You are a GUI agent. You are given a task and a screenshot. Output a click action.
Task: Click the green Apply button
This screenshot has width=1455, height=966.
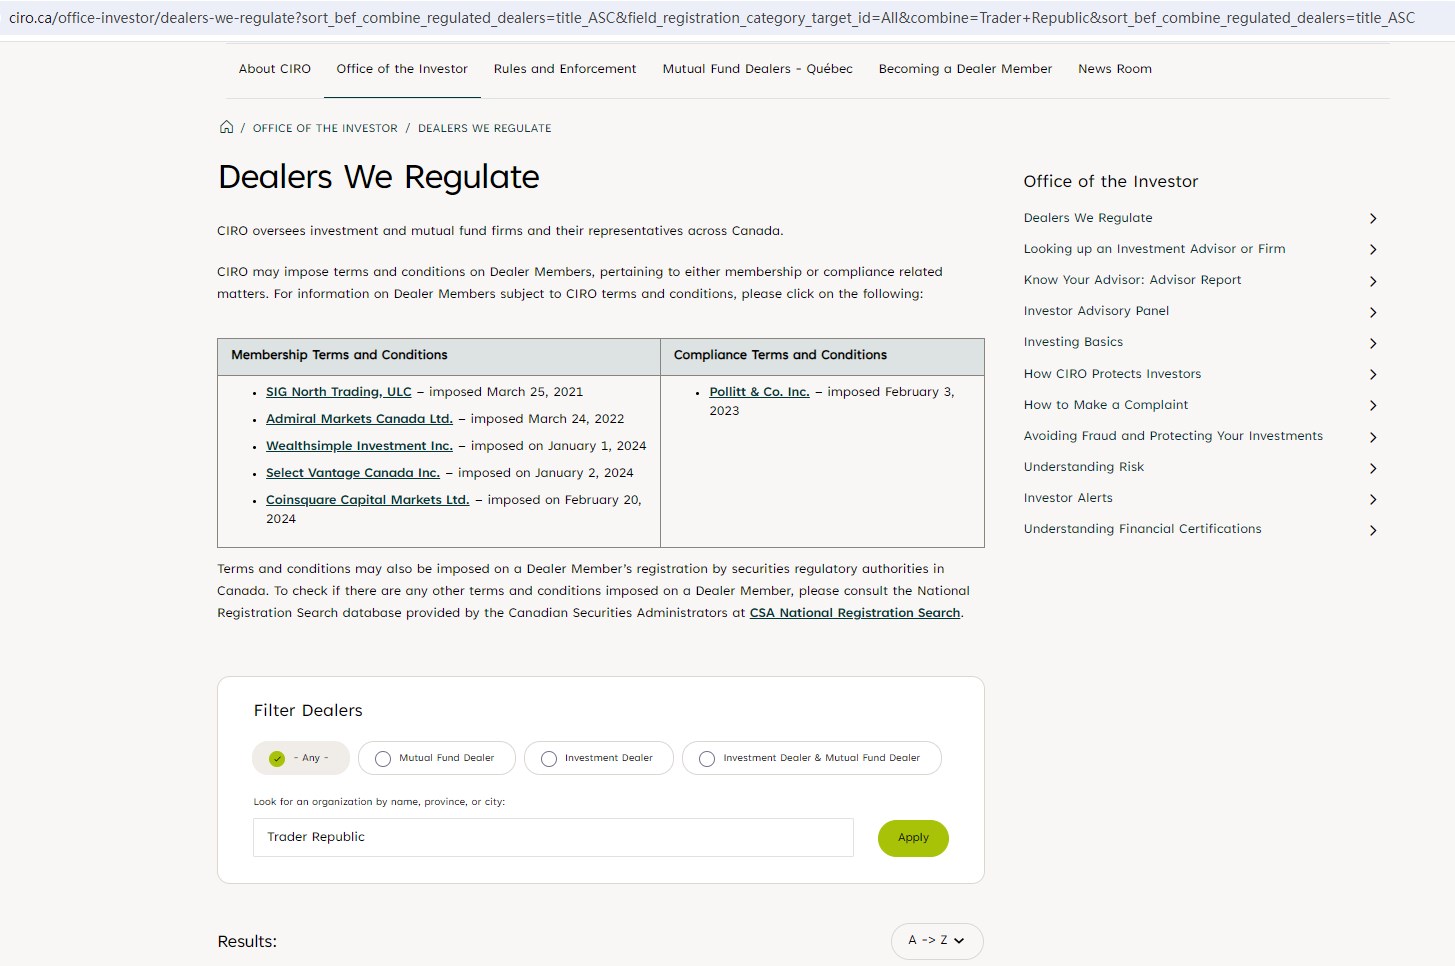pos(913,838)
